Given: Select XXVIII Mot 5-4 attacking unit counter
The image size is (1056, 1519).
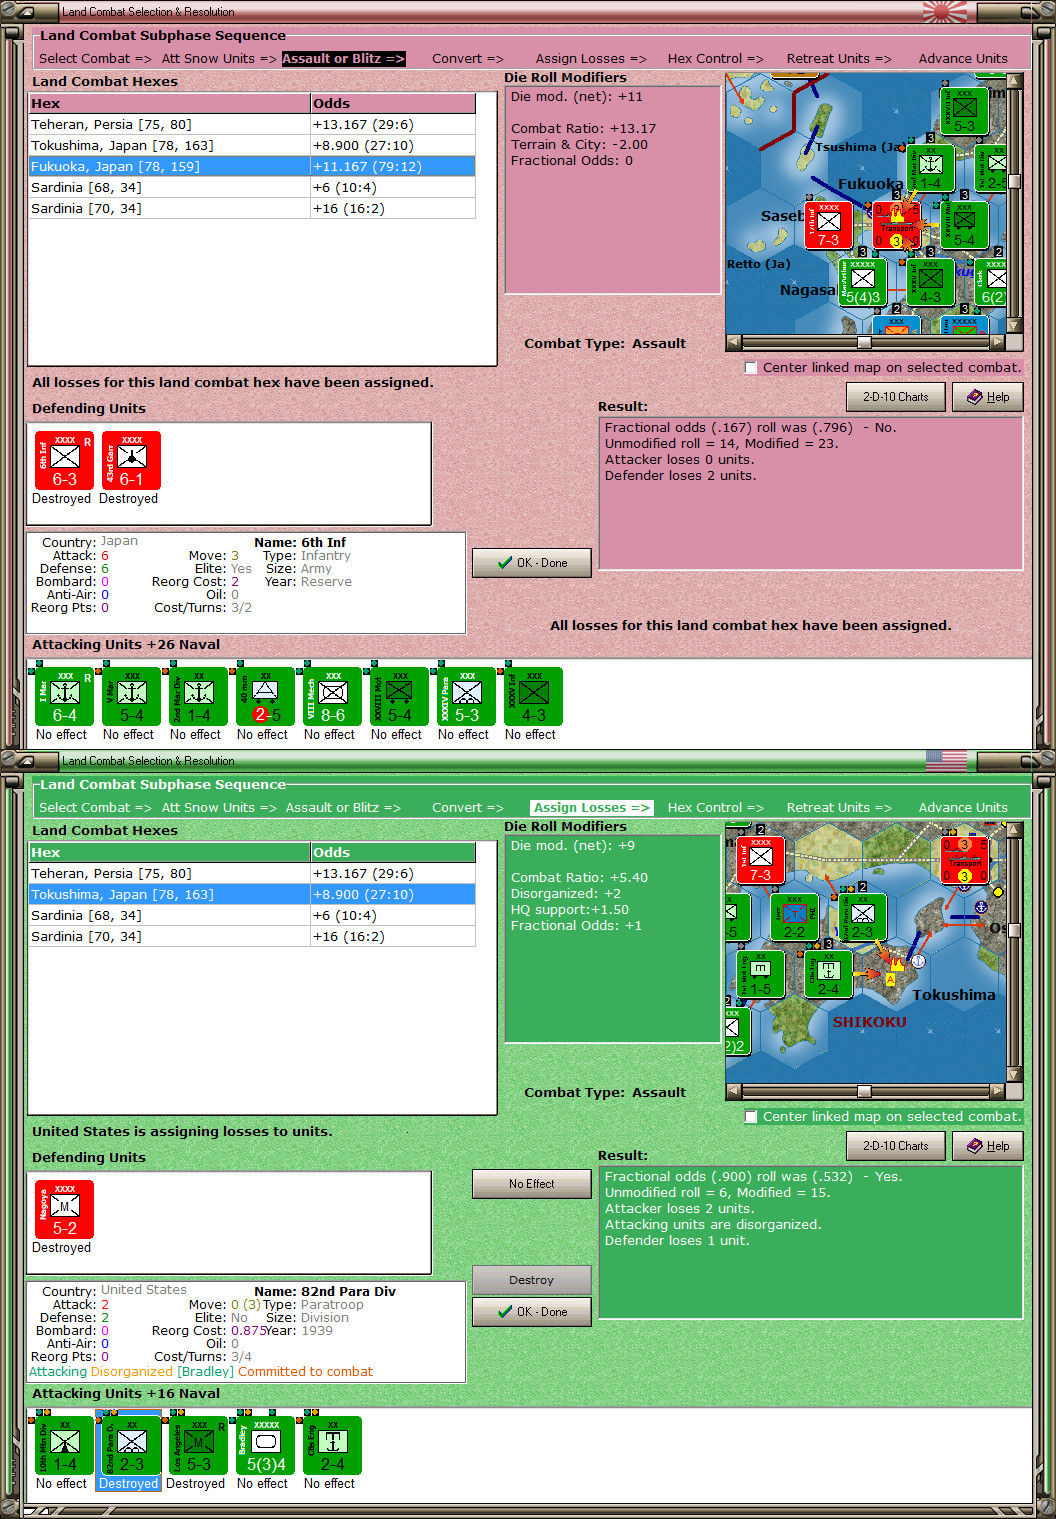Looking at the screenshot, I should tap(399, 696).
